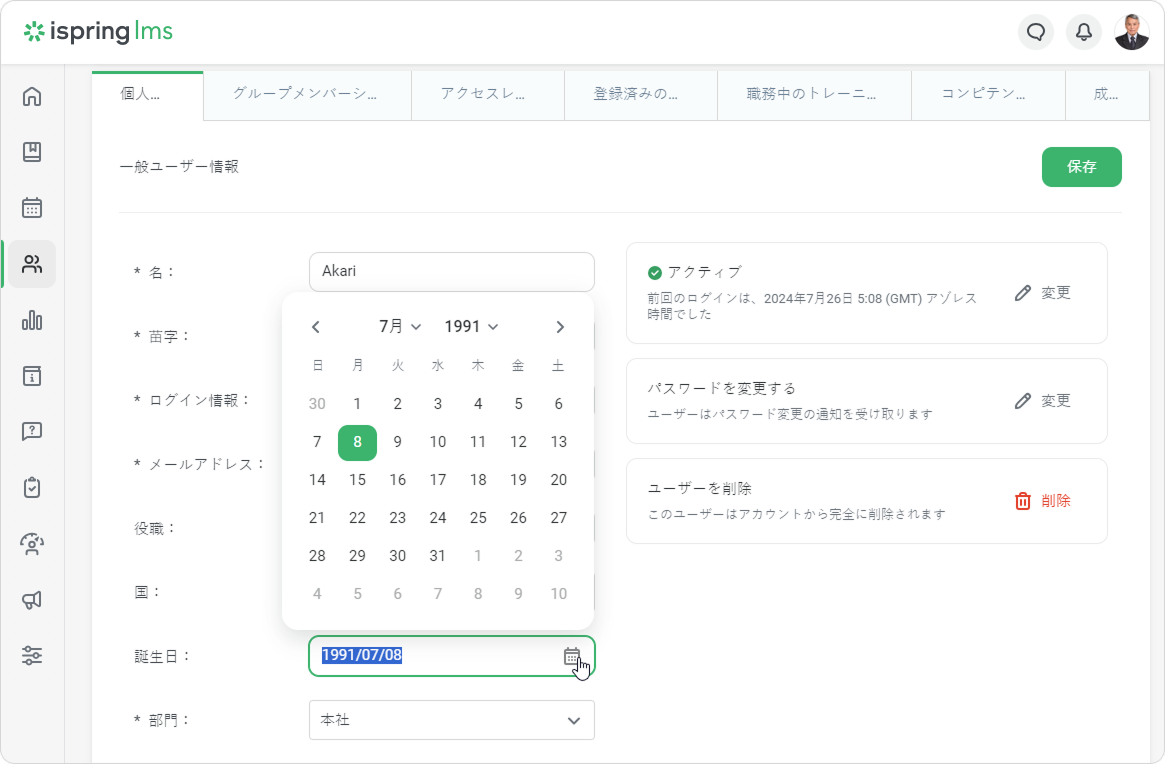Viewport: 1165px width, 764px height.
Task: Open the settings sliders icon in the sidebar
Action: click(x=32, y=656)
